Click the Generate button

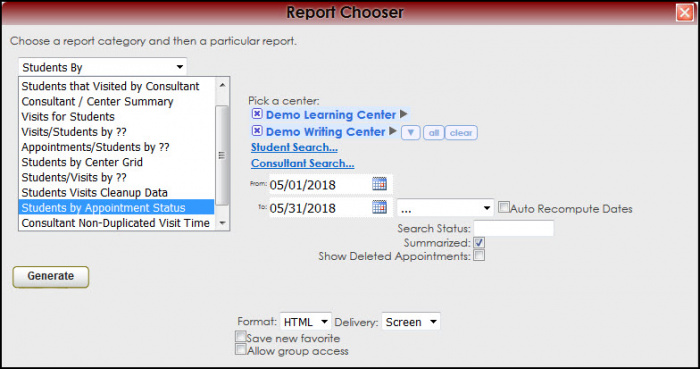50,276
